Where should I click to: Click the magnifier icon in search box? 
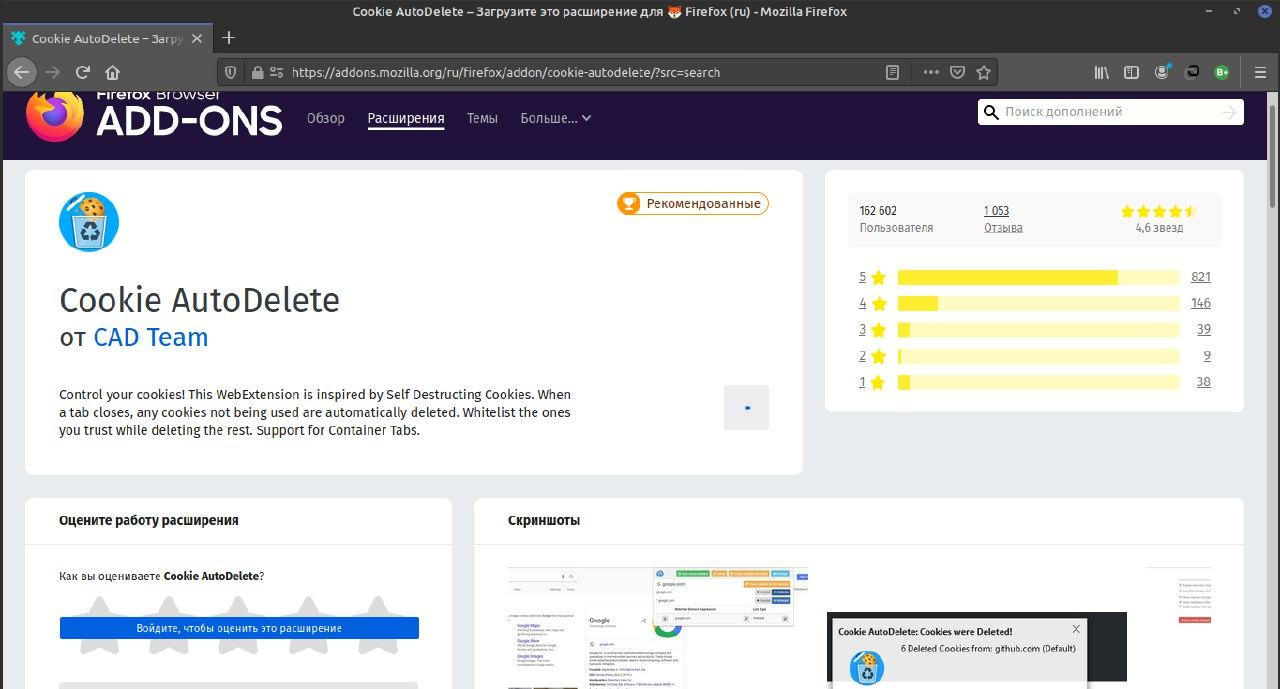tap(991, 112)
